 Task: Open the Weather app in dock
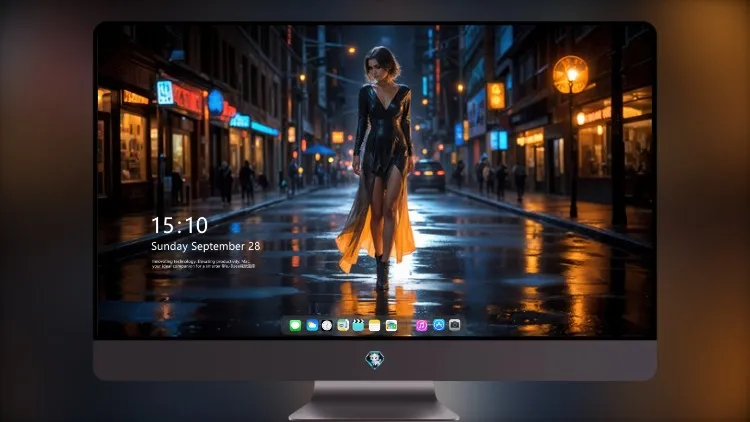[312, 325]
